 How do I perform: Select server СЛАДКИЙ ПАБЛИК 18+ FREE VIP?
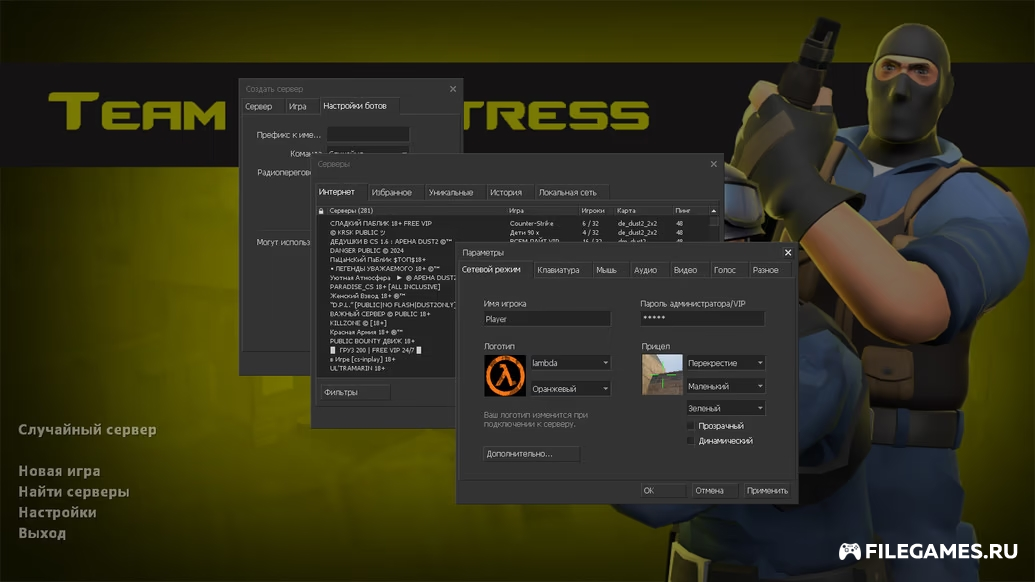point(381,224)
